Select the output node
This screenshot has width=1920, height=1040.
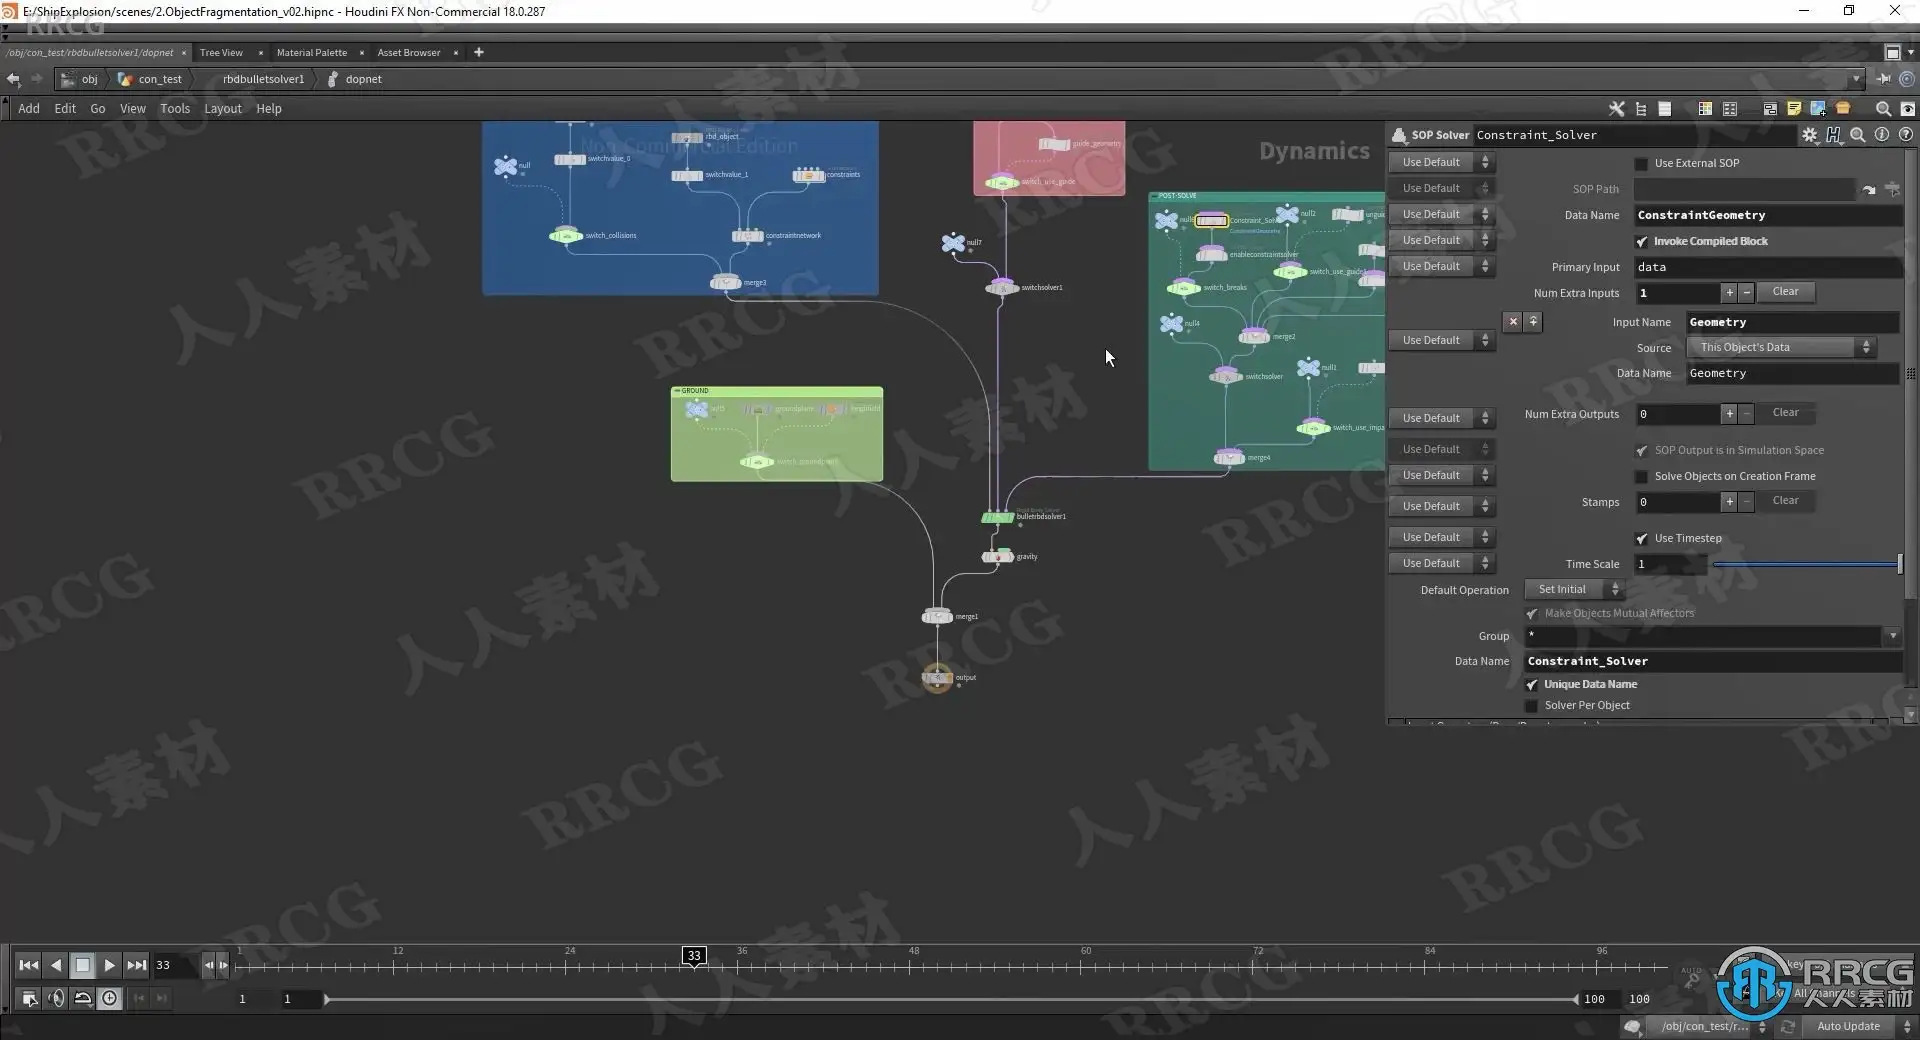[x=937, y=678]
